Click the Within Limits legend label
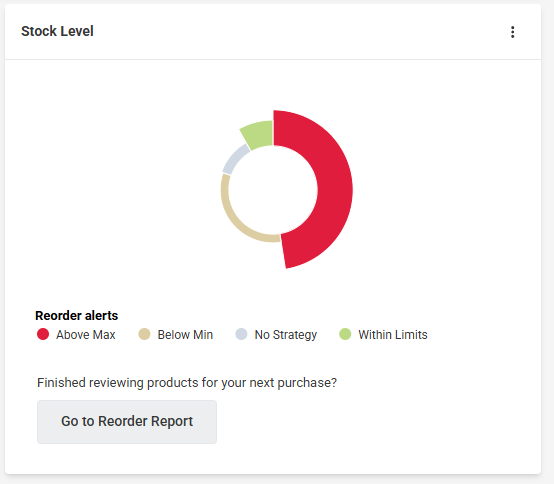This screenshot has width=554, height=484. coord(393,335)
